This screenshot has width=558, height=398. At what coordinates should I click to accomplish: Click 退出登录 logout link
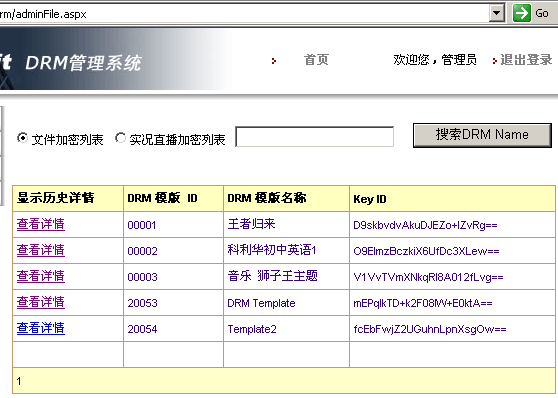[x=526, y=60]
